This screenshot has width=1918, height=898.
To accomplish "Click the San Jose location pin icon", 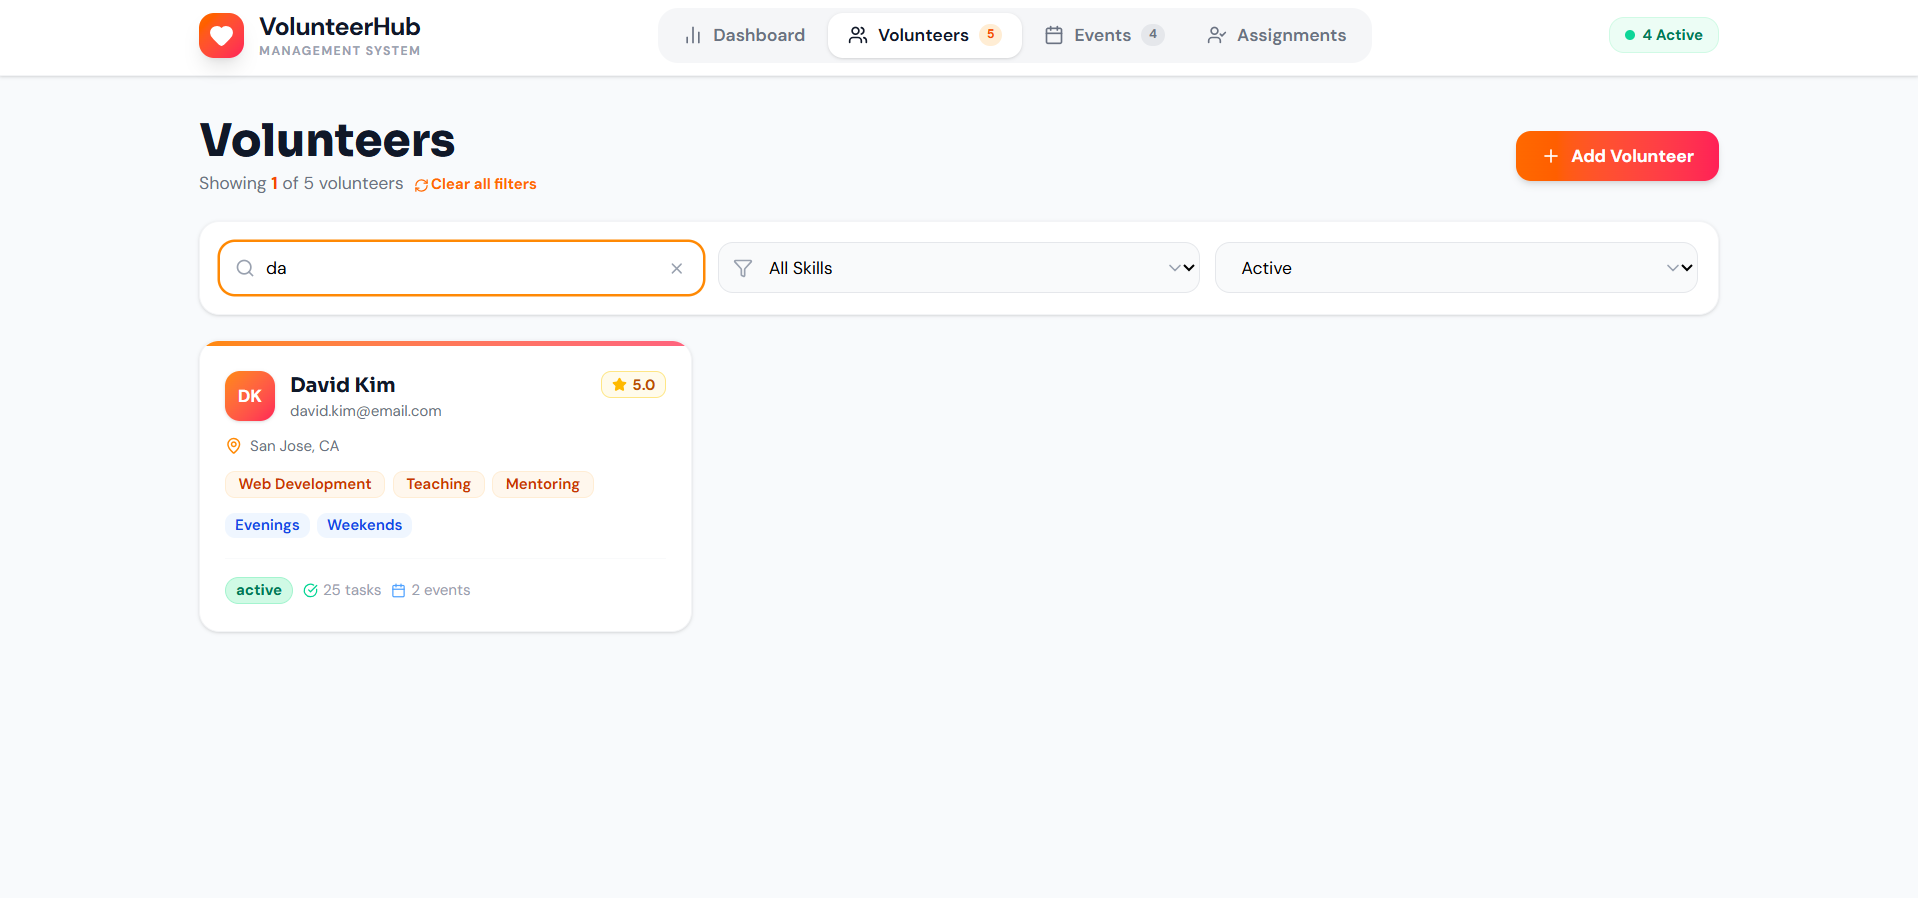I will click(x=234, y=446).
